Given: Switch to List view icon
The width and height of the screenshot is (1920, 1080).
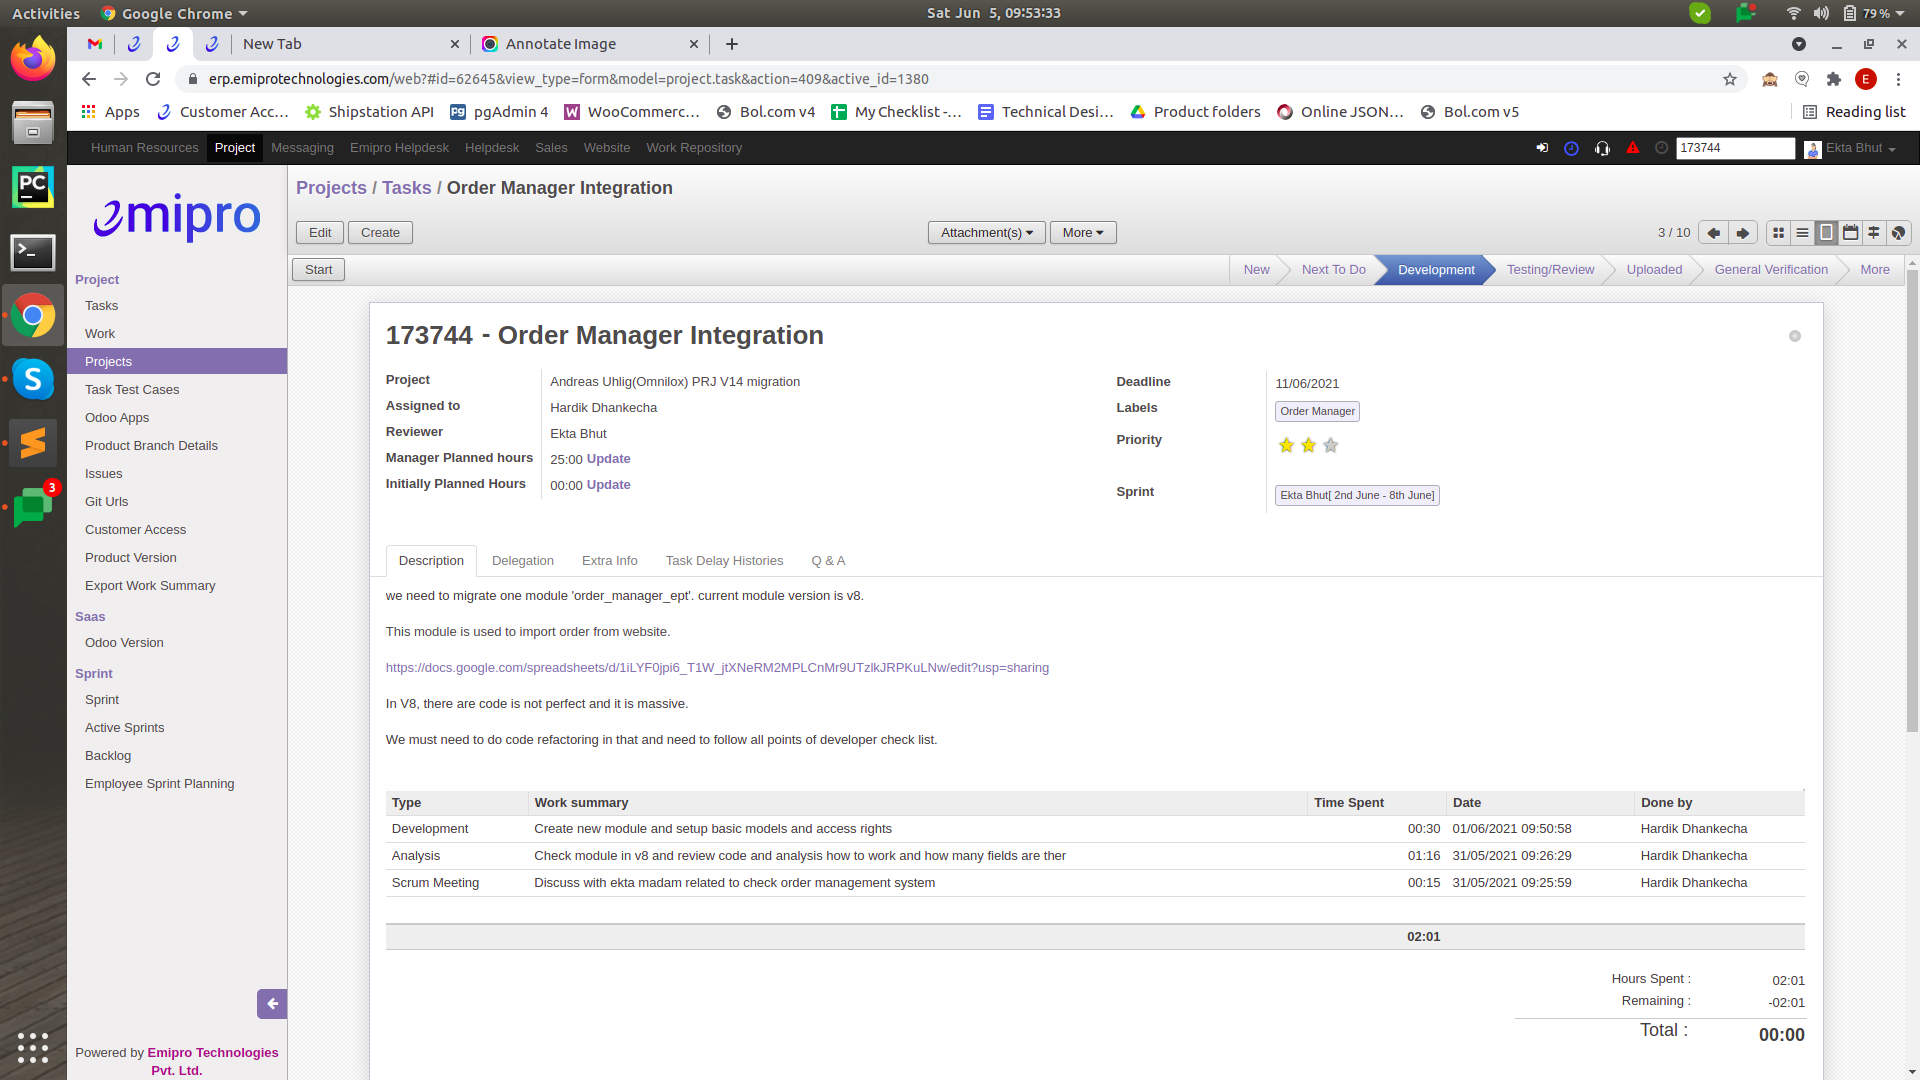Looking at the screenshot, I should click(x=1802, y=233).
